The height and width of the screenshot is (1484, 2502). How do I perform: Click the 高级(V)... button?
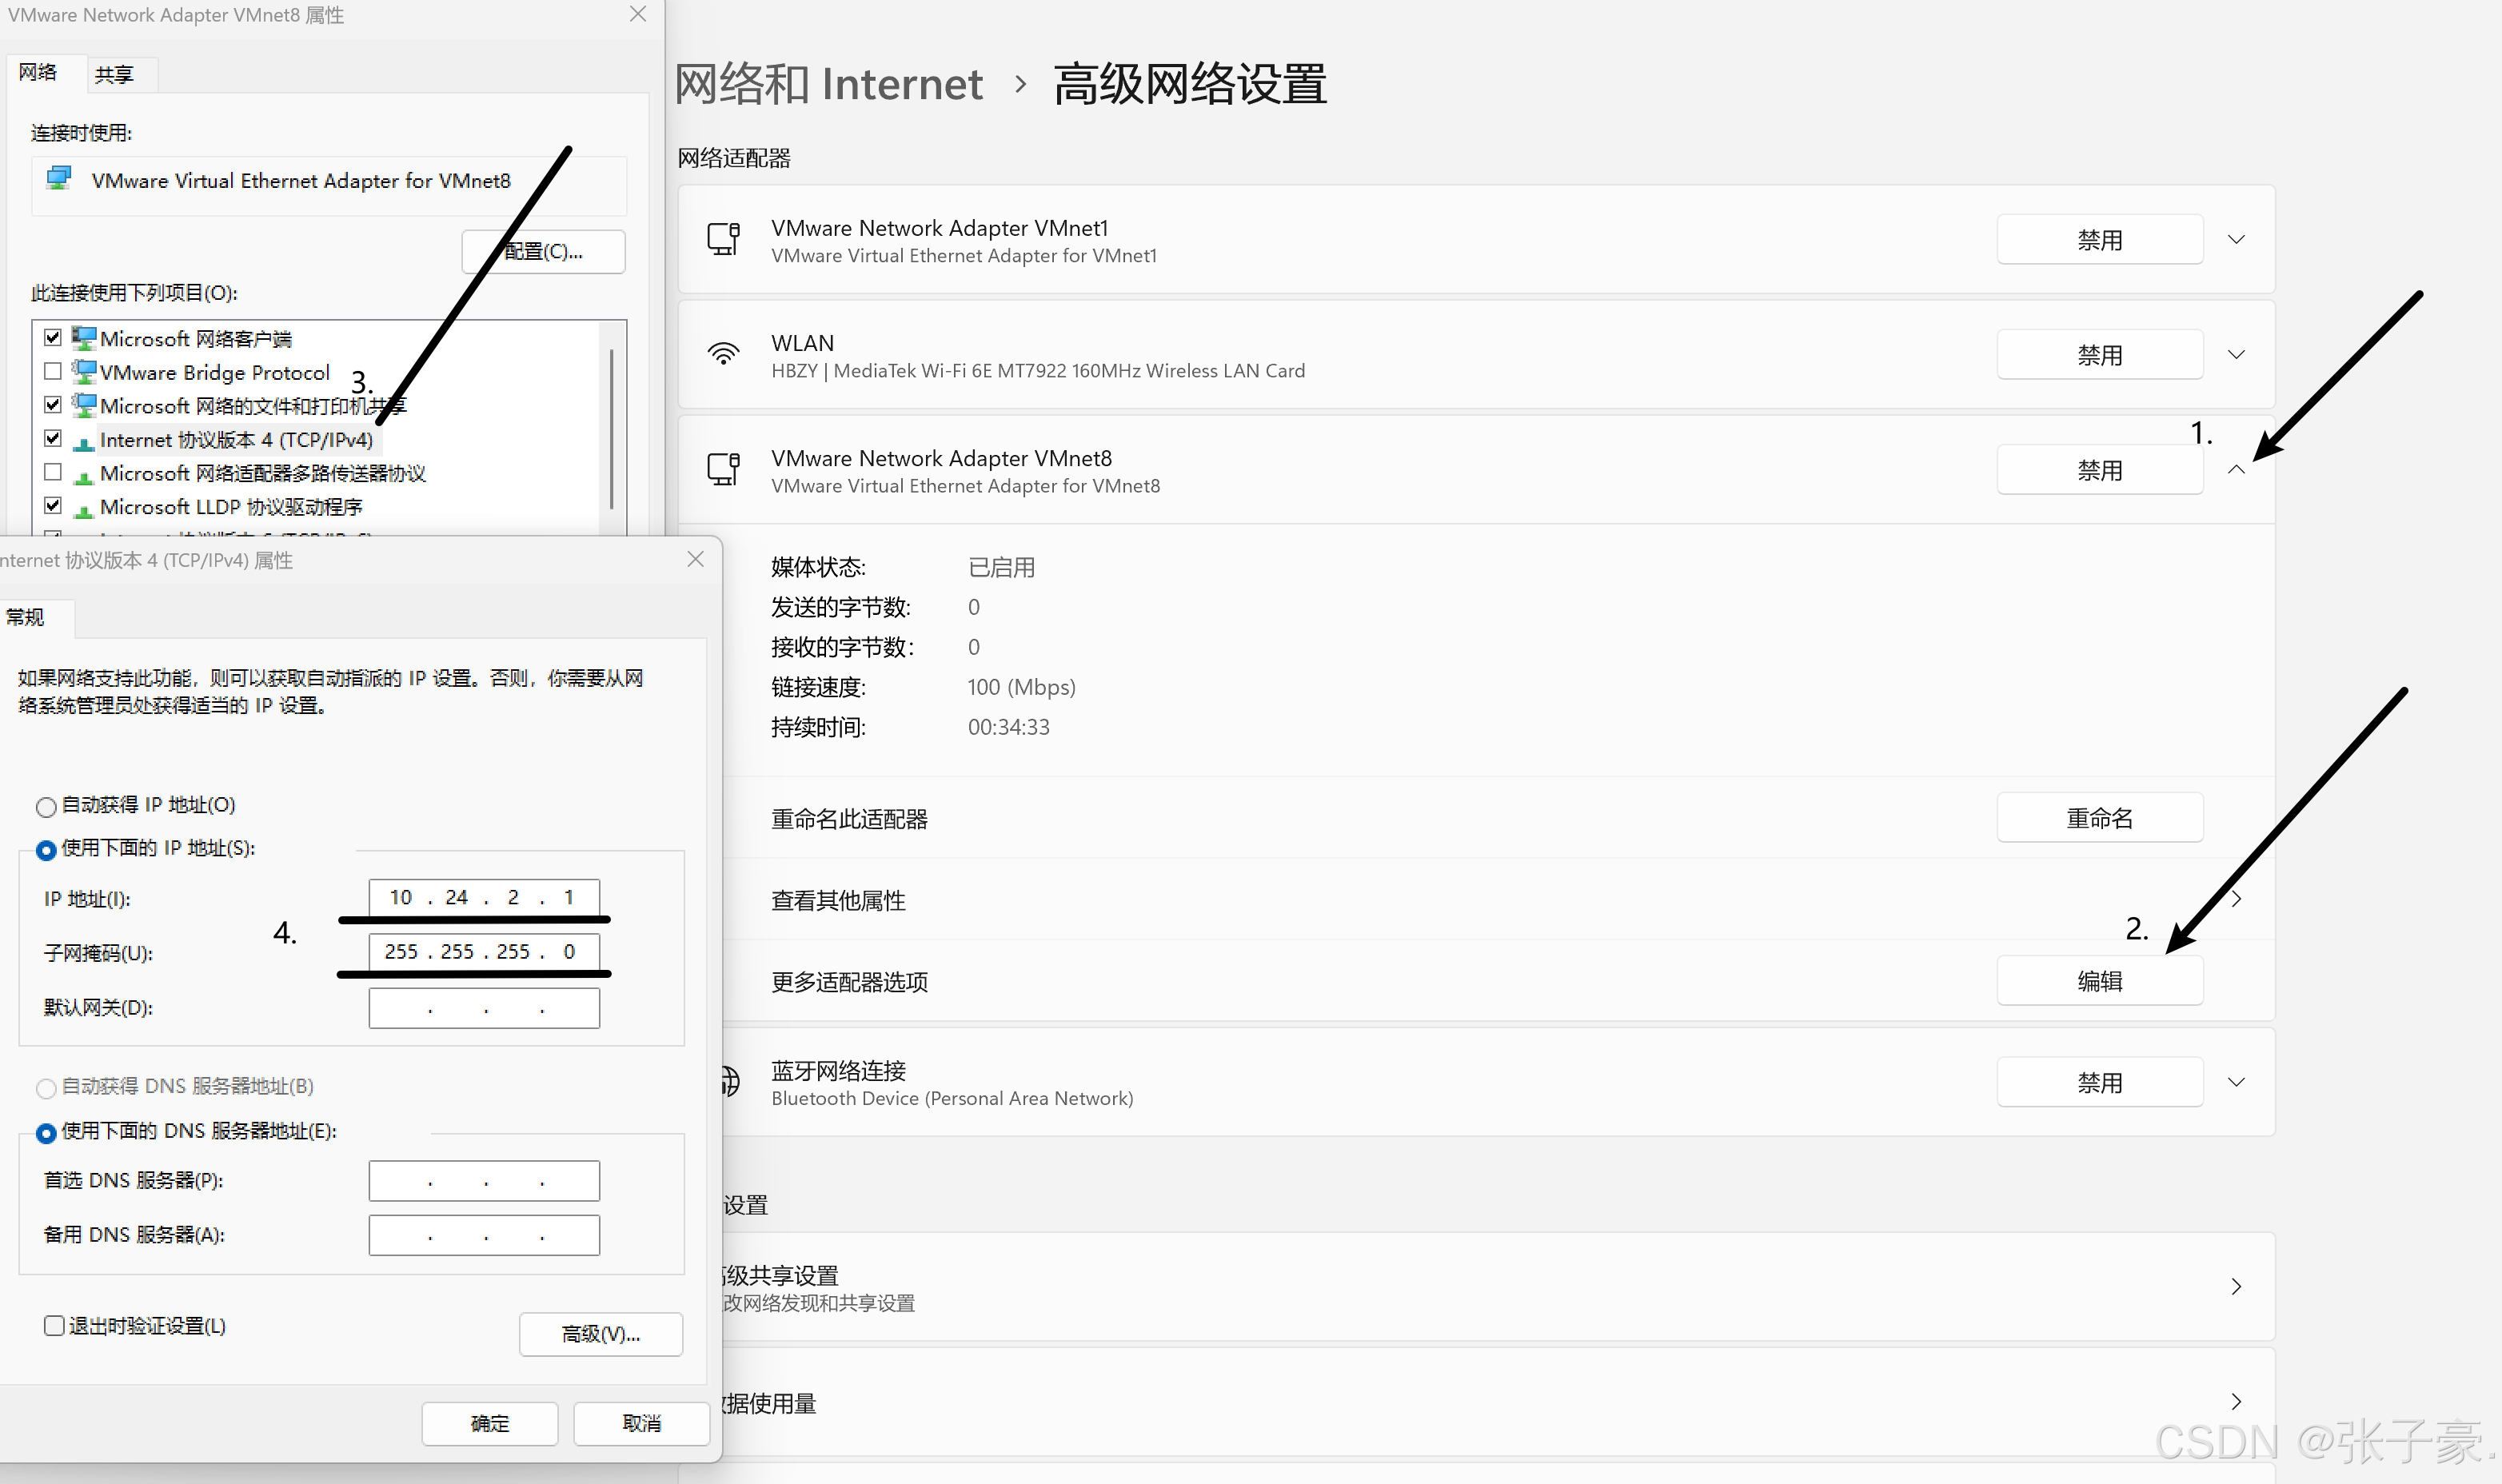pos(600,1334)
